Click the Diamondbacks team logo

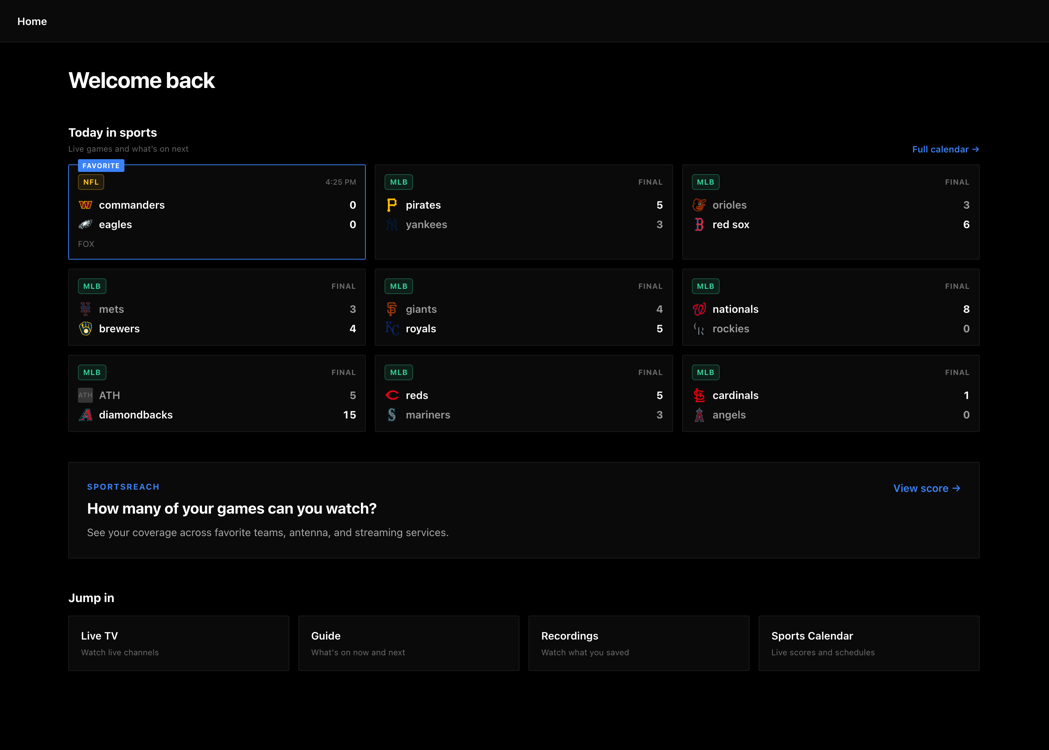[85, 415]
